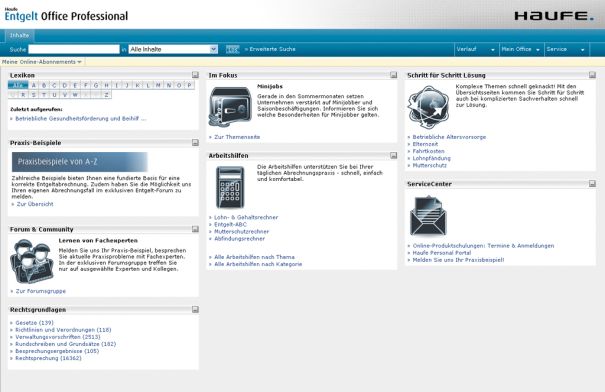Select letter S in Lexikon index
605x392 pixels.
pos(34,95)
